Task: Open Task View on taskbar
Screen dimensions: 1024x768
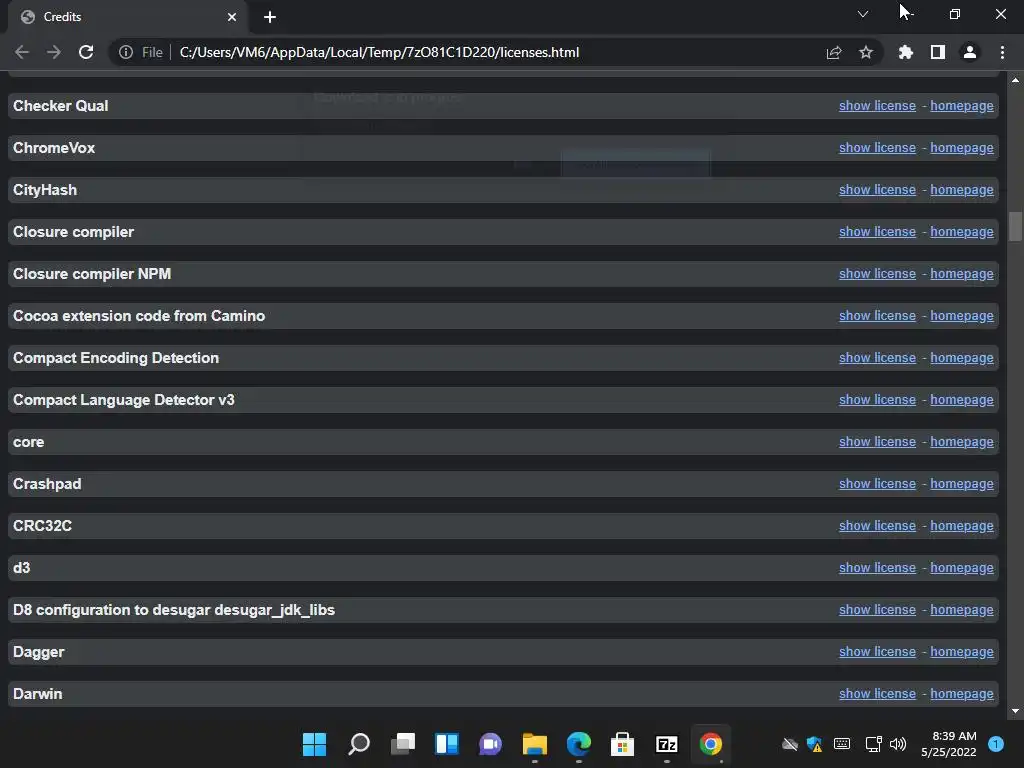Action: point(403,744)
